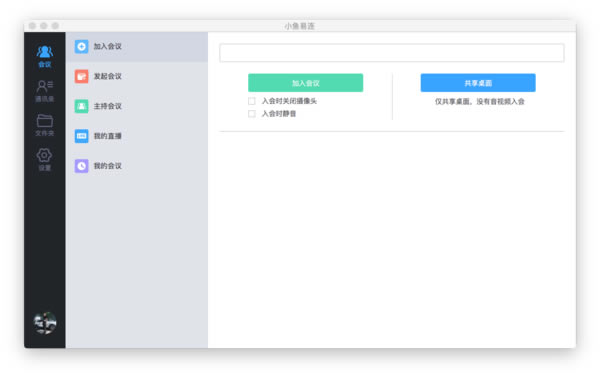
Task: Open the purple 我的会议 clock icon
Action: 82,166
